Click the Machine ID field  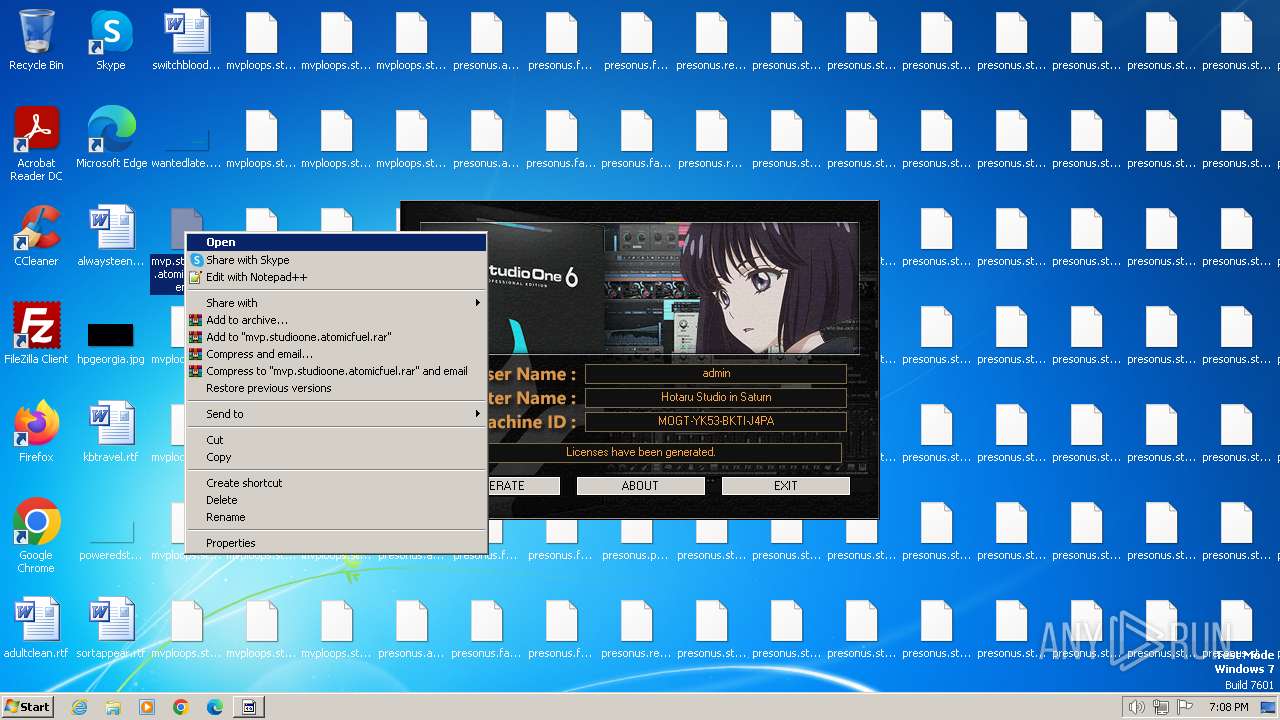[x=716, y=421]
